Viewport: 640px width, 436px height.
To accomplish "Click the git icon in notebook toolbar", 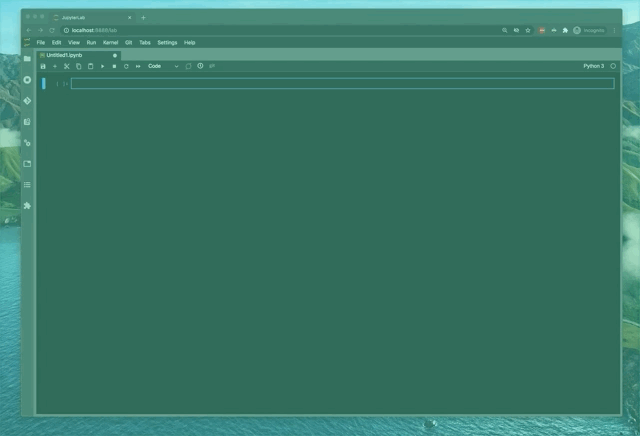I will (212, 66).
